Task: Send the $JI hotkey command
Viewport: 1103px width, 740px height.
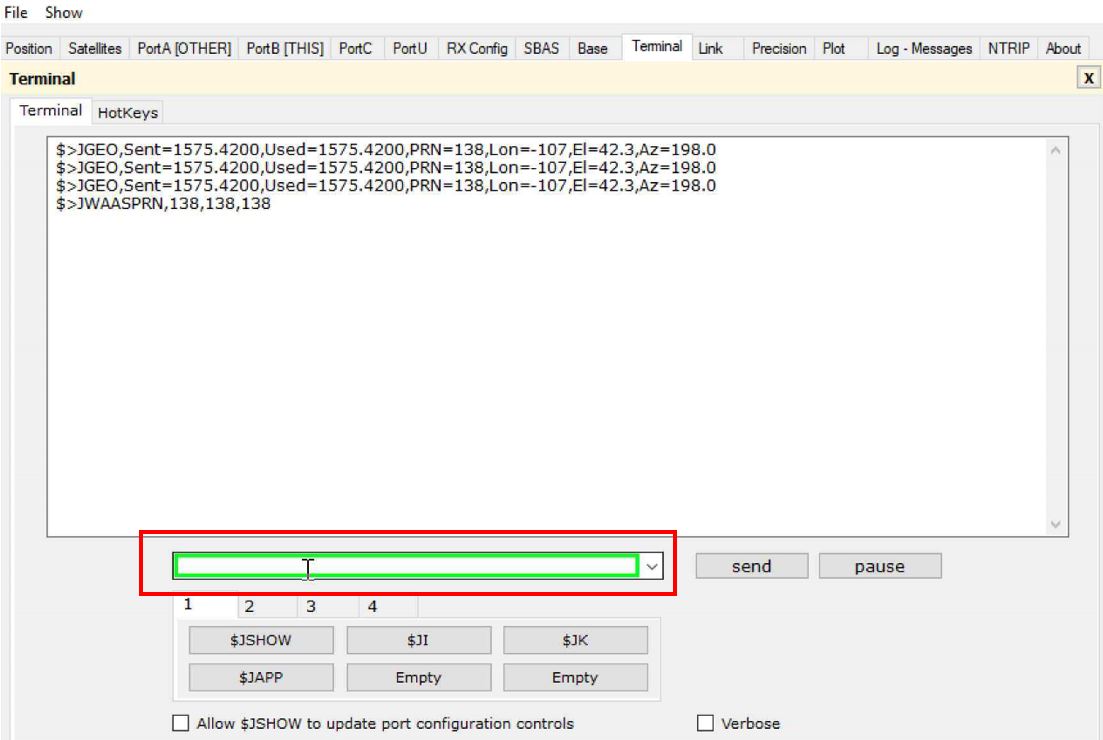Action: click(x=419, y=640)
